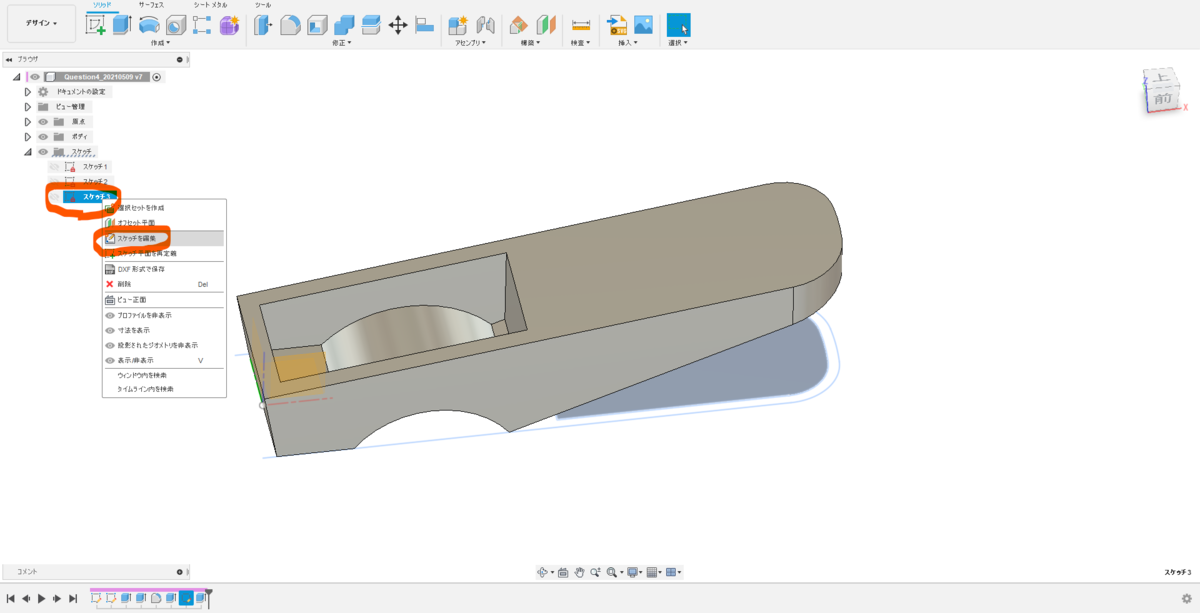Screen dimensions: 1200x613
Task: Select the Fillet tool
Action: (290, 25)
